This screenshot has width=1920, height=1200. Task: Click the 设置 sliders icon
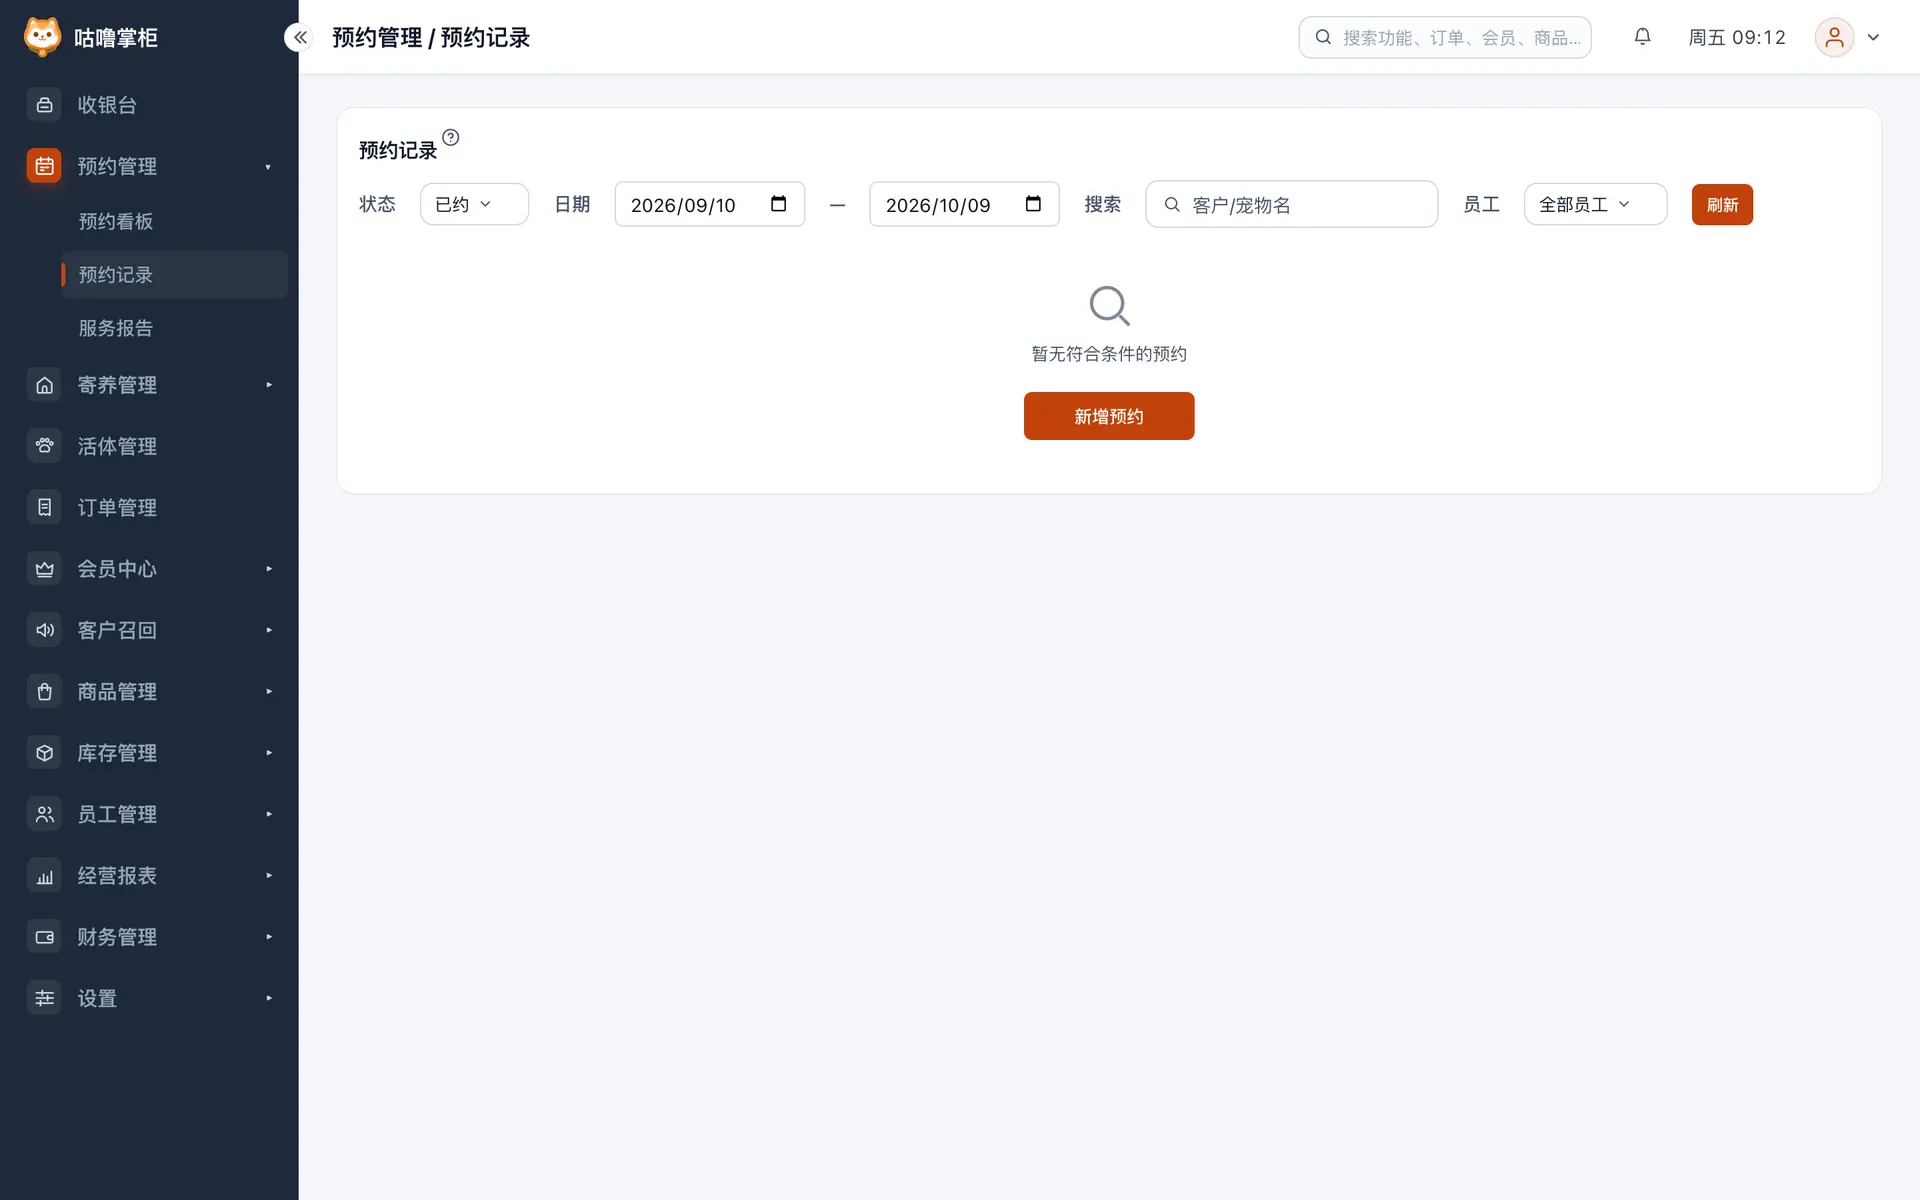[44, 998]
